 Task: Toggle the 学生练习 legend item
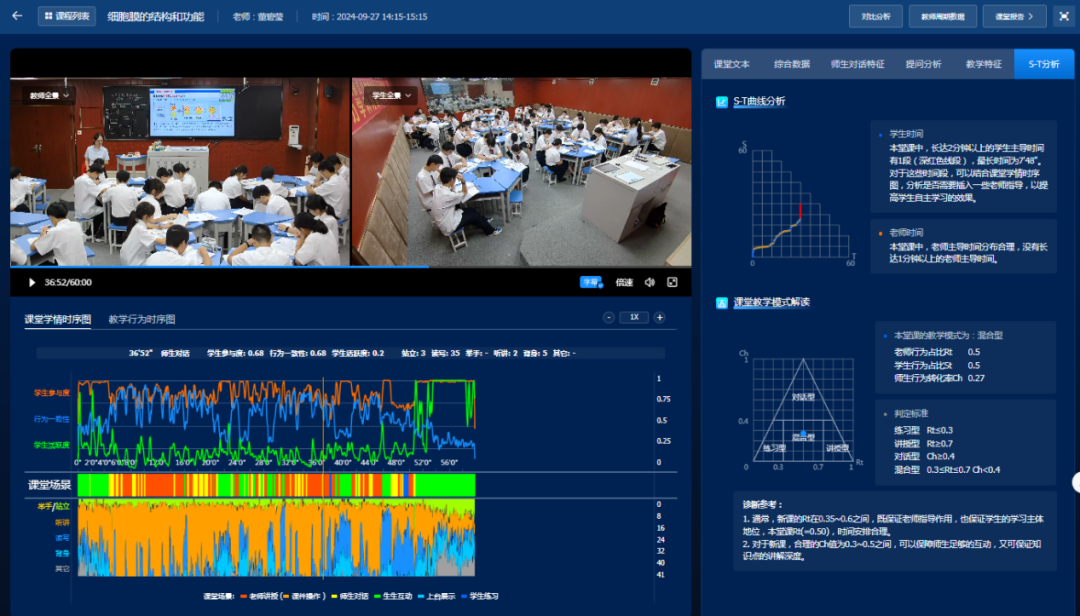482,596
